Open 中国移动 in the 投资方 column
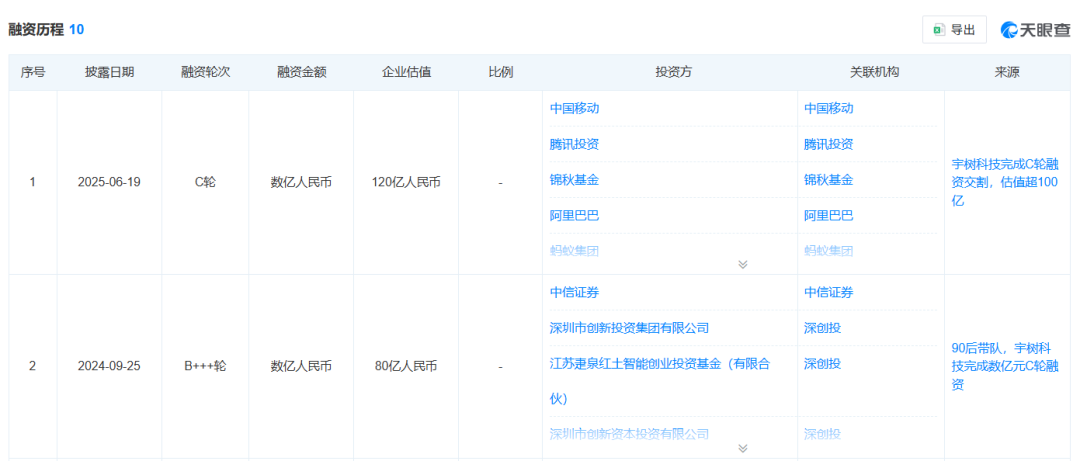1080x461 pixels. point(574,108)
